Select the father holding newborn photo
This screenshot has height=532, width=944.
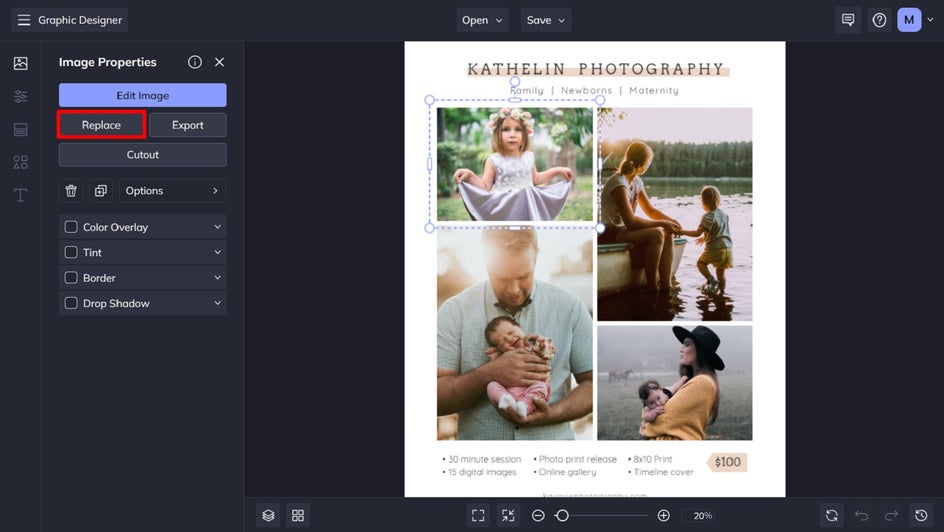(x=515, y=334)
